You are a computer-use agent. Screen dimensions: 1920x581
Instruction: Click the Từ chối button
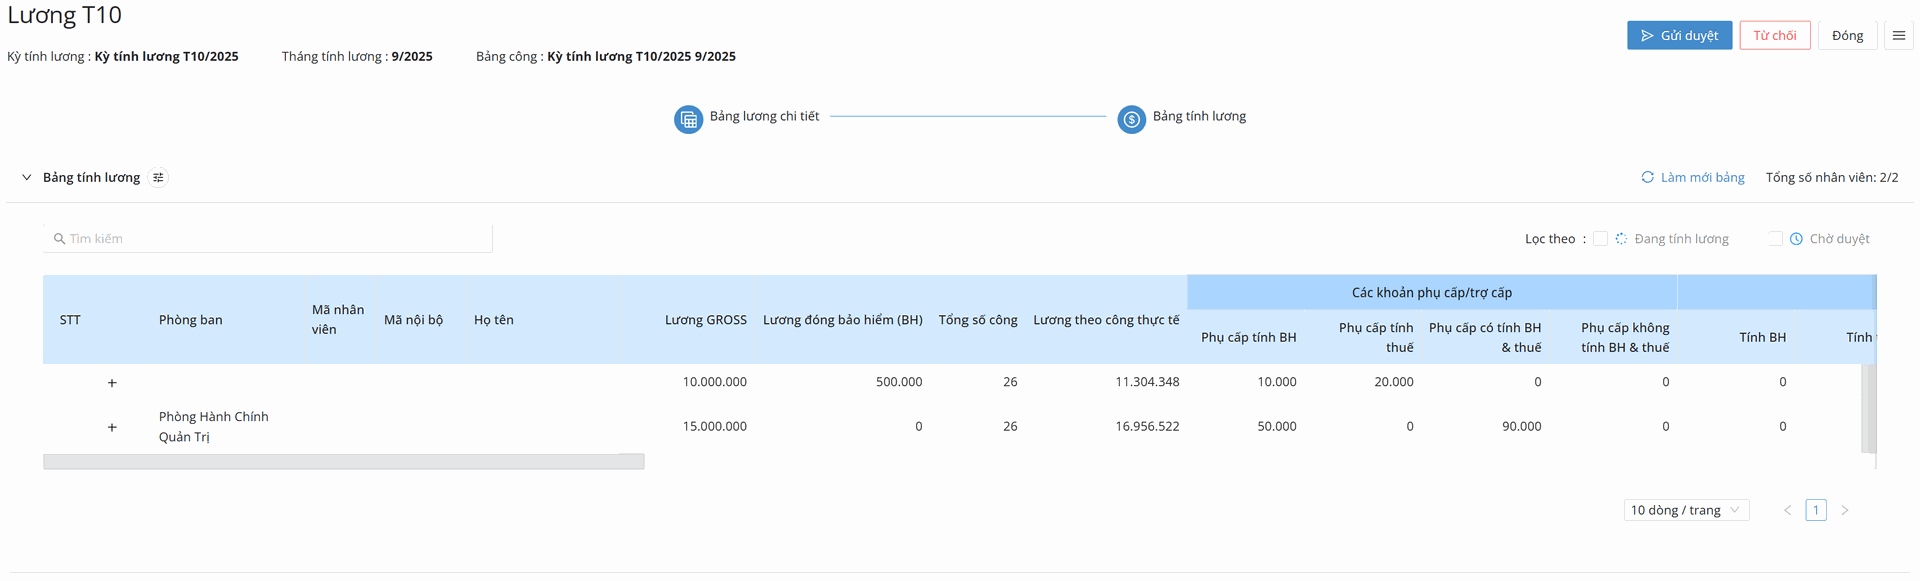tap(1774, 35)
